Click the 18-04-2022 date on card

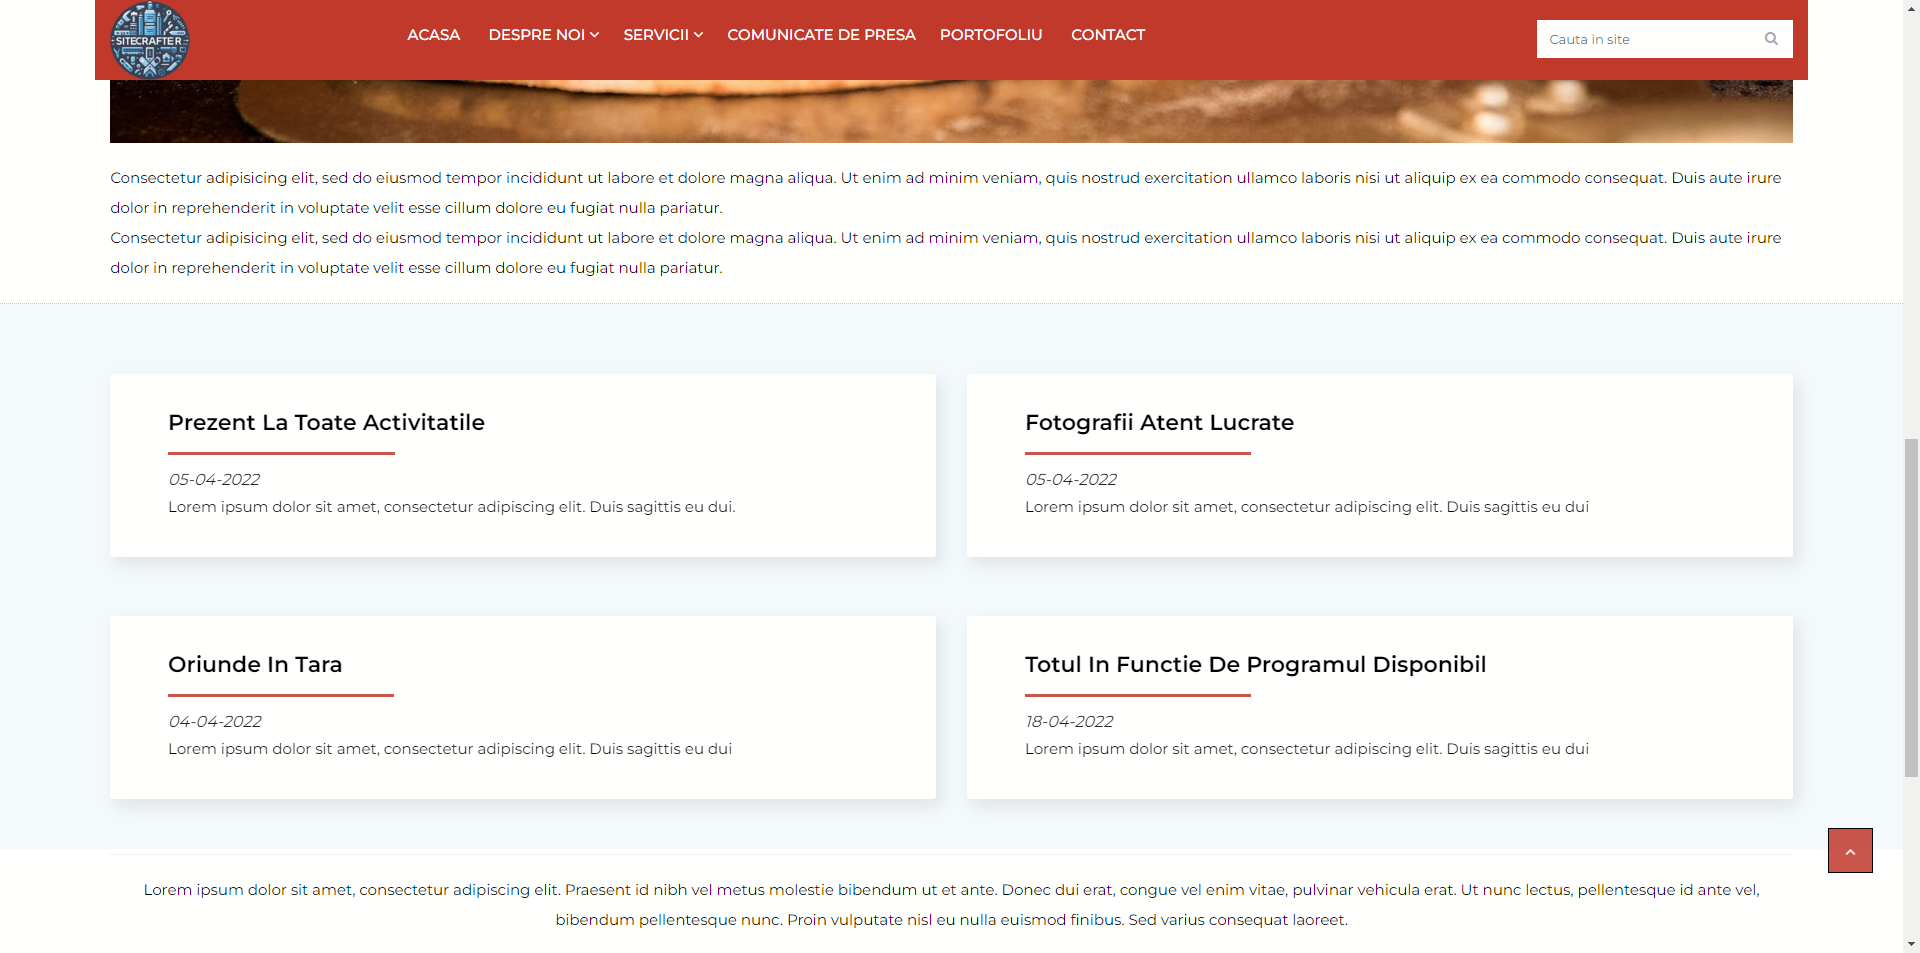click(x=1069, y=721)
